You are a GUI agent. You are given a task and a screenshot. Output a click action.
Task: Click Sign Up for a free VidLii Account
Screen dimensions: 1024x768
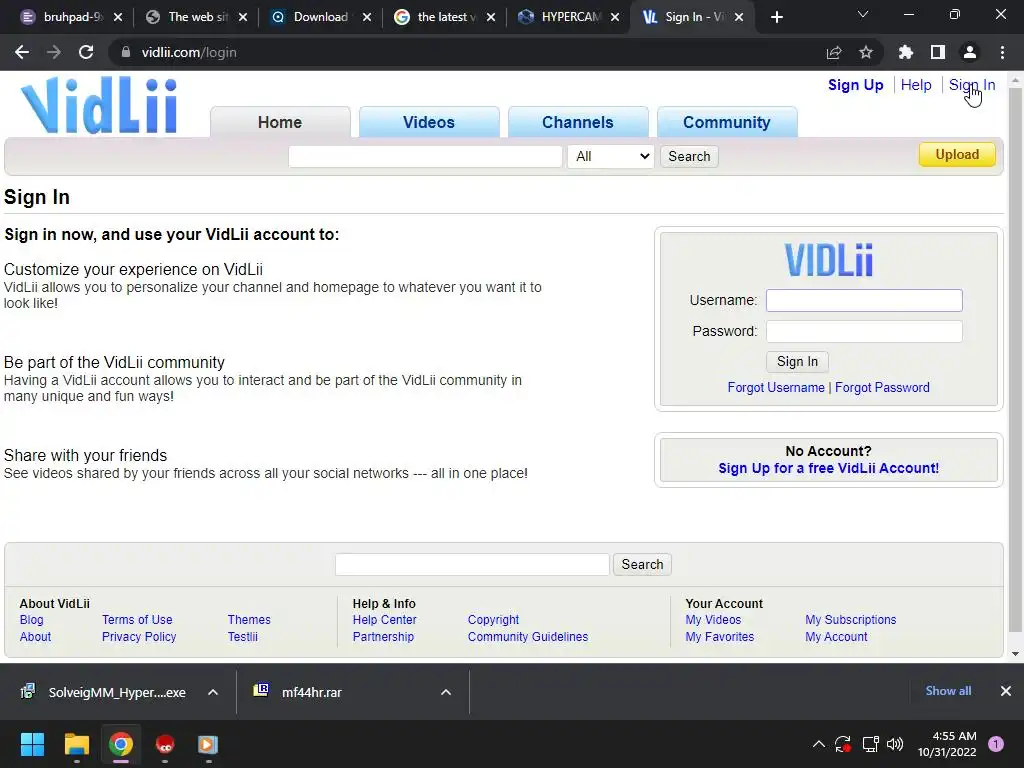pos(828,468)
